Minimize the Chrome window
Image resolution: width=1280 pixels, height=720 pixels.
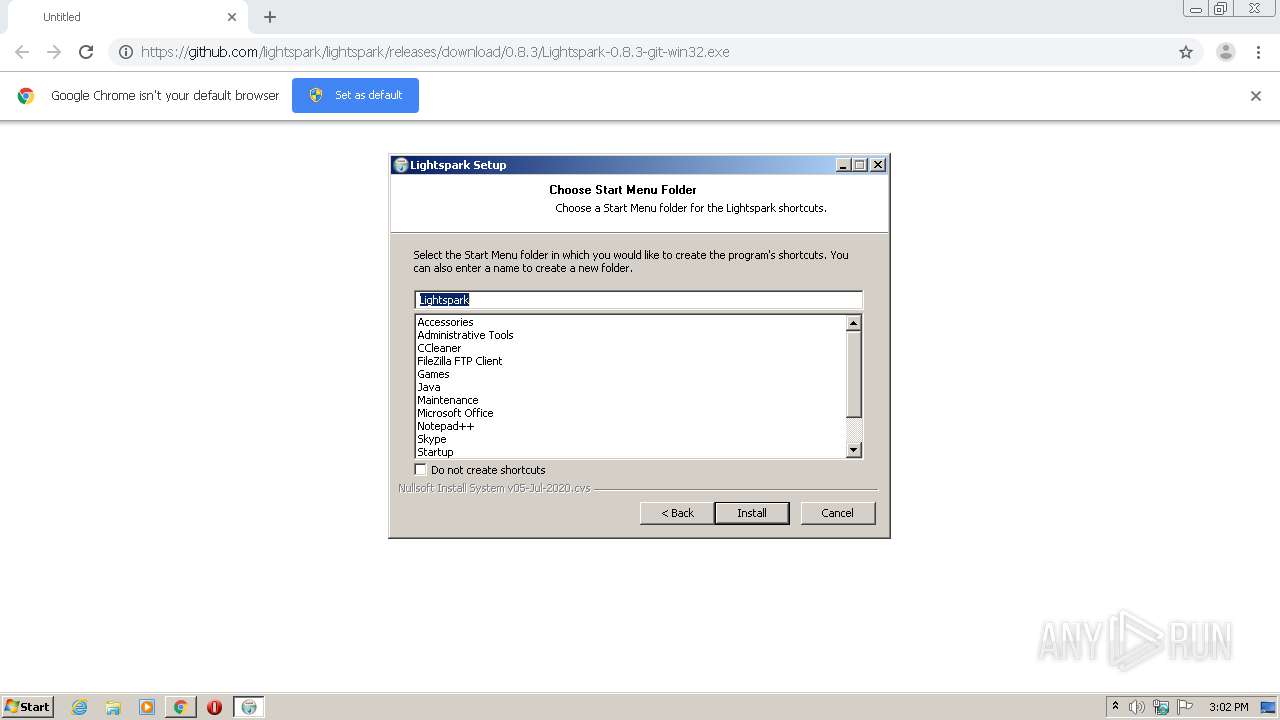[x=1196, y=9]
